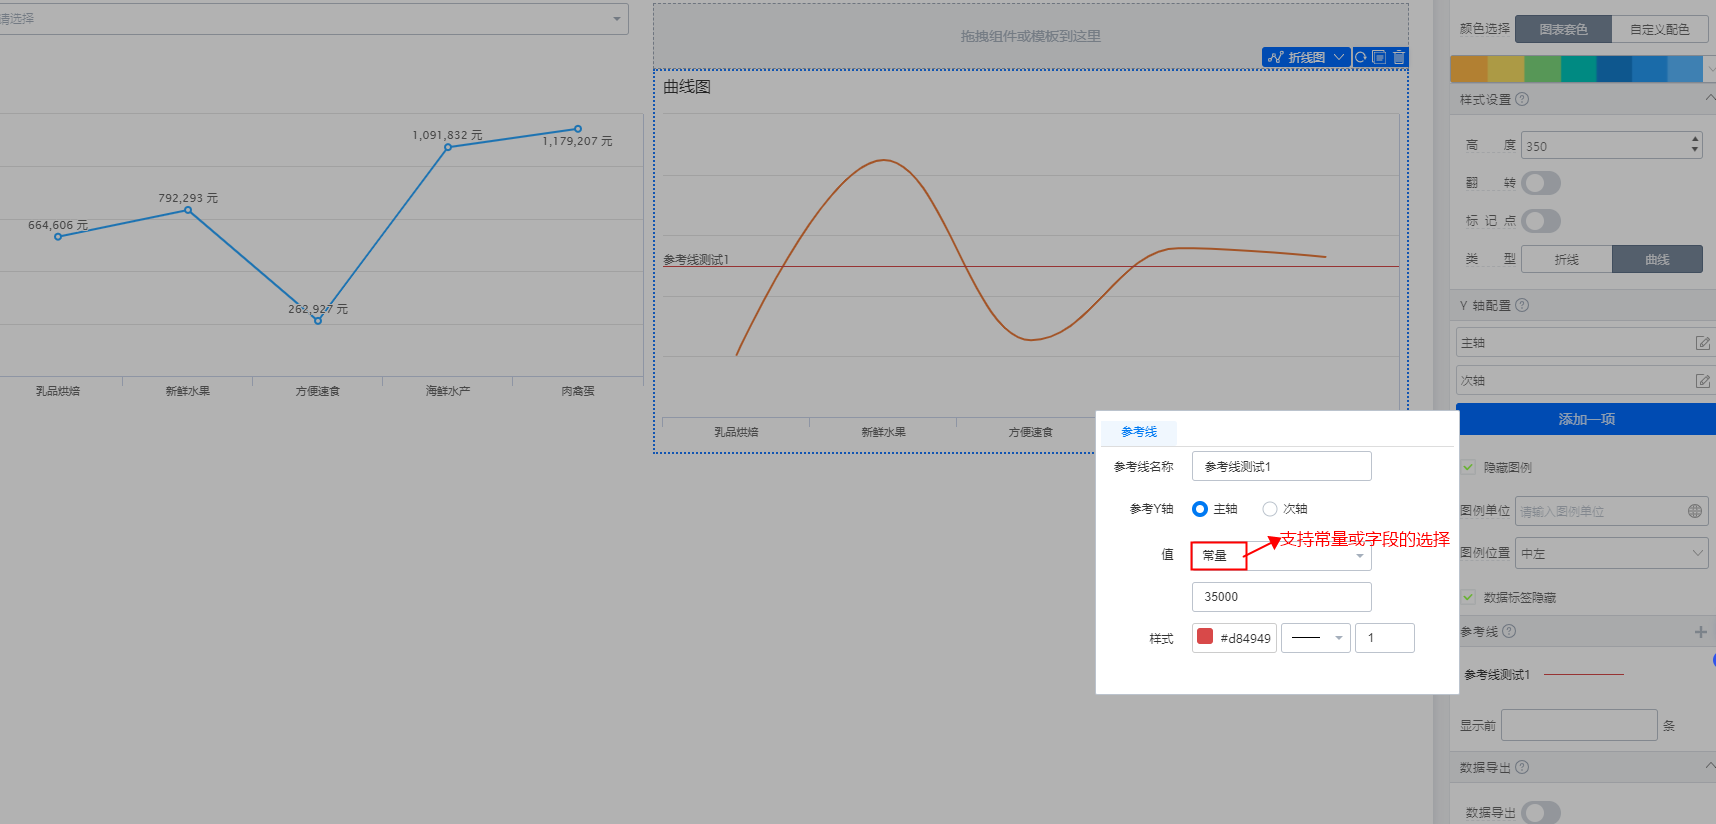Screen dimensions: 1716x824
Task: Click the constant value field showing 35000
Action: (1281, 597)
